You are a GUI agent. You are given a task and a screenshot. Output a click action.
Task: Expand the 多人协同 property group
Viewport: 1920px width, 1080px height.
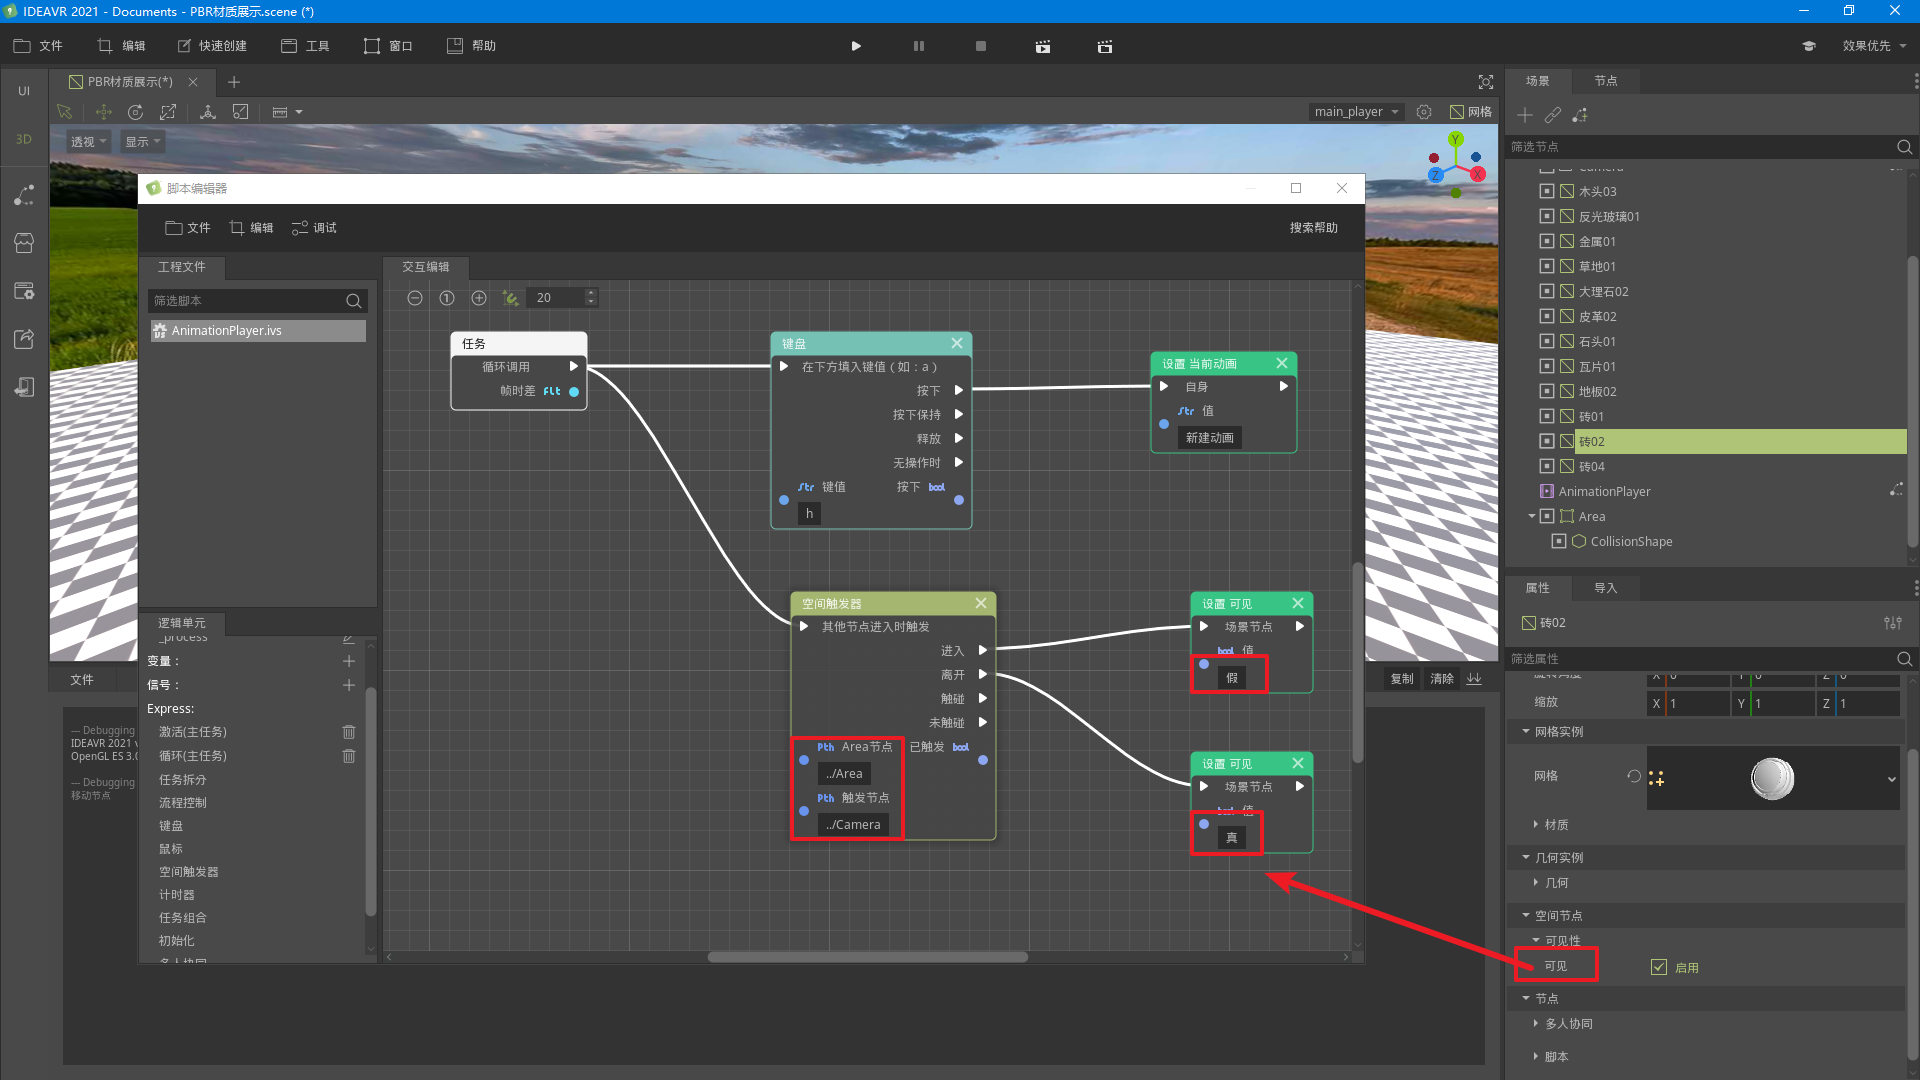(1536, 1023)
